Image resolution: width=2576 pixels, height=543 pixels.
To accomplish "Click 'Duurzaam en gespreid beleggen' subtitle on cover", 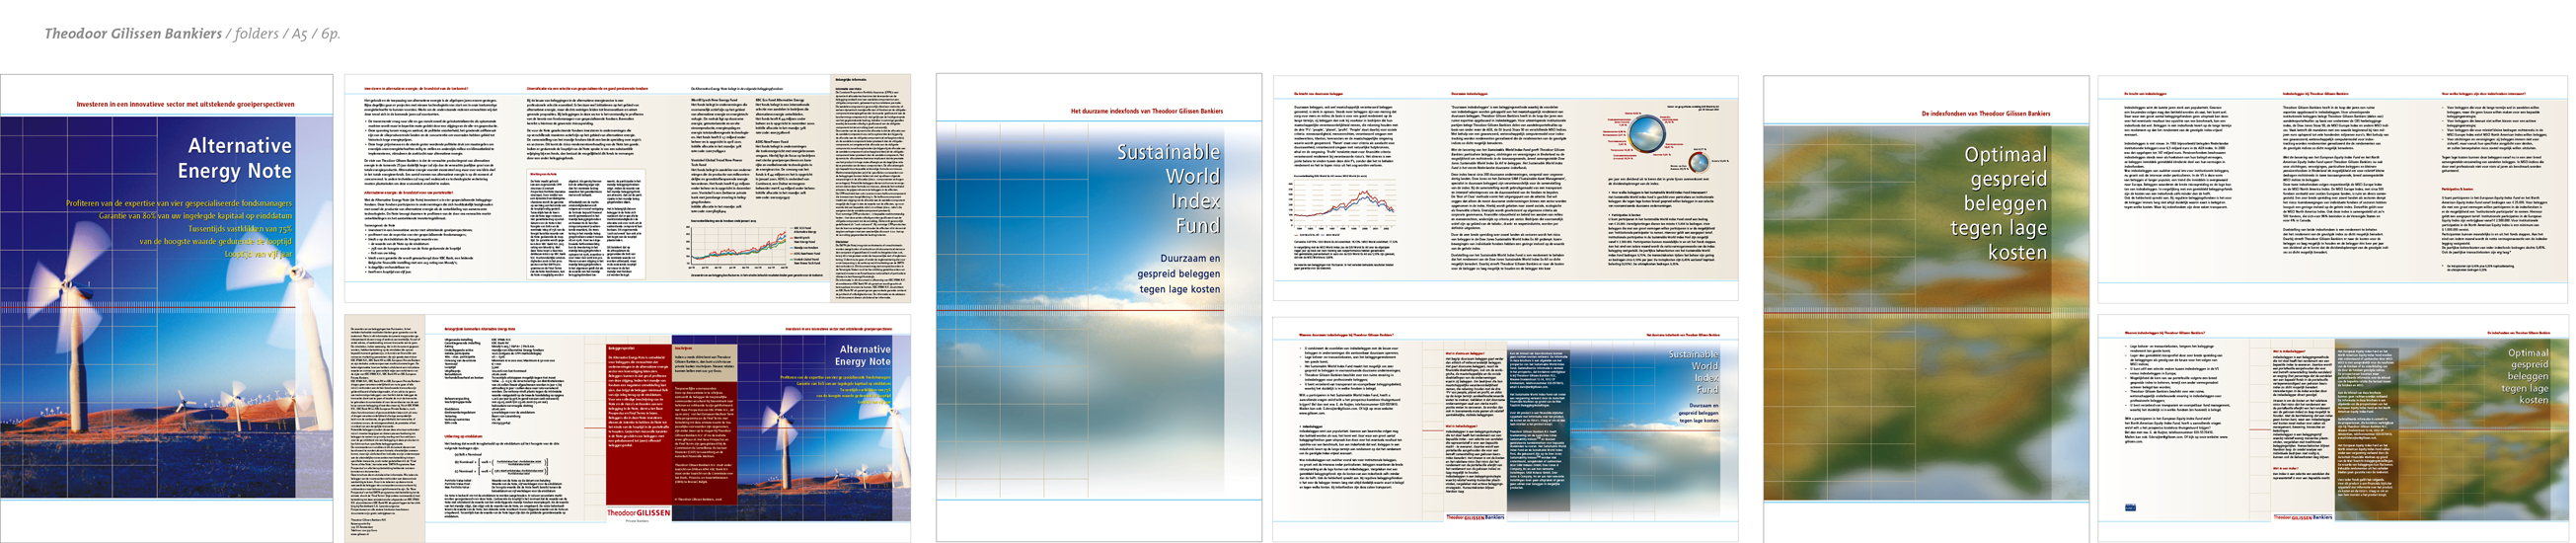I will 1179,273.
